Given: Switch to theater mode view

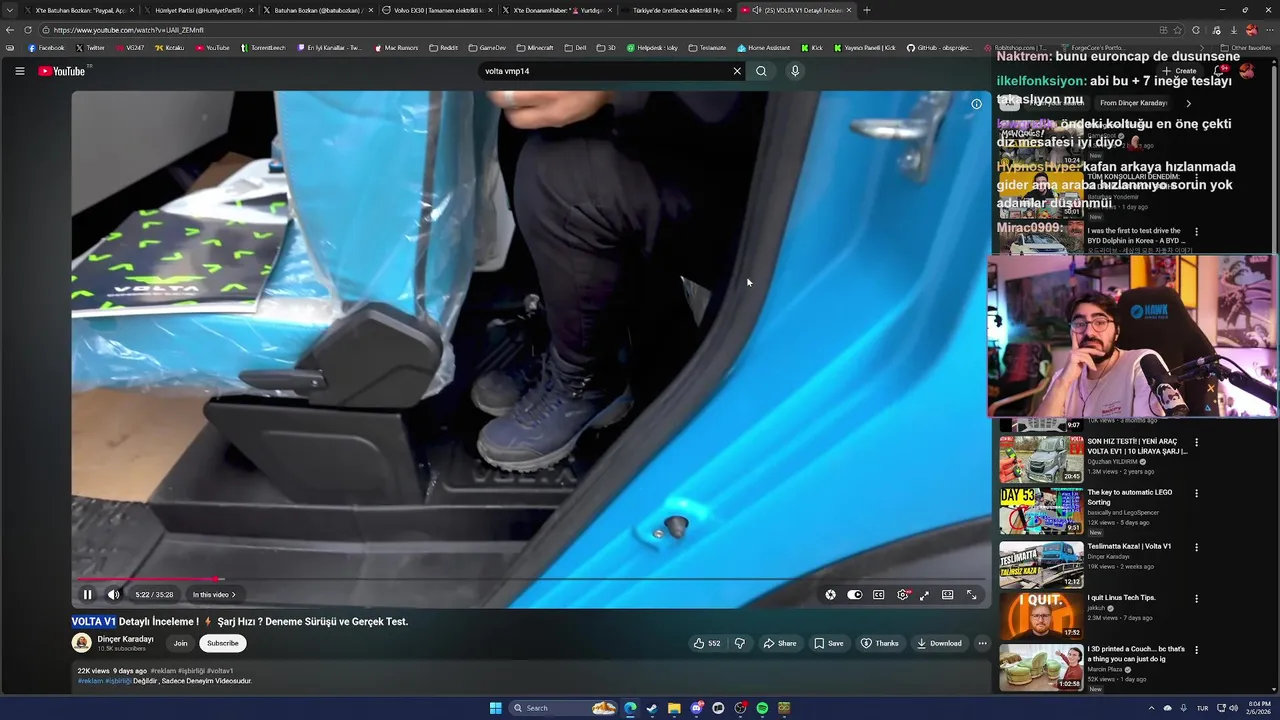Looking at the screenshot, I should [x=947, y=595].
